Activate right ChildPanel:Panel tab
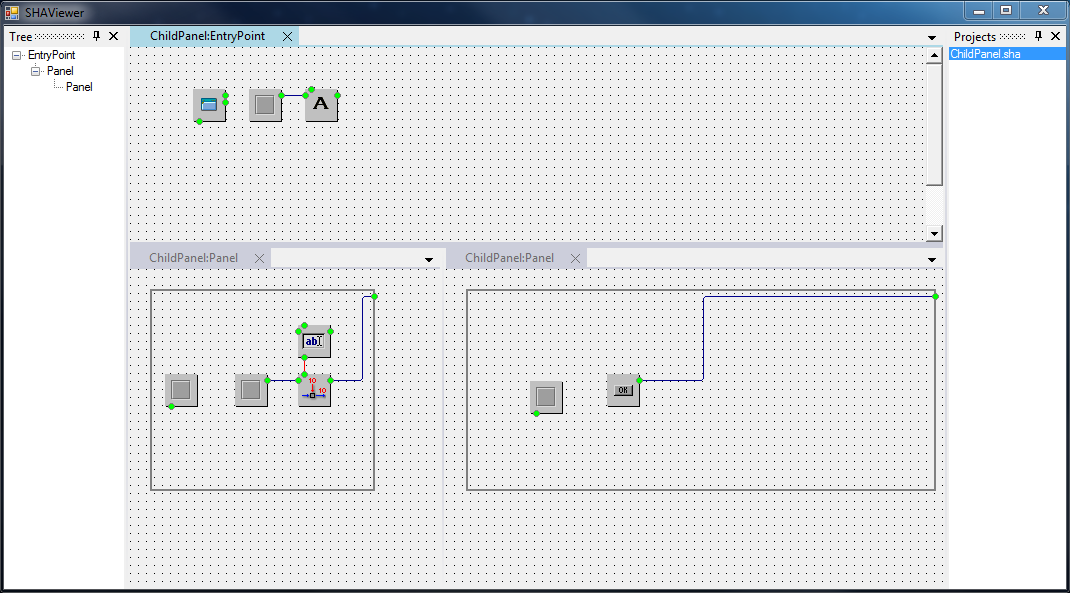The image size is (1070, 593). (510, 258)
